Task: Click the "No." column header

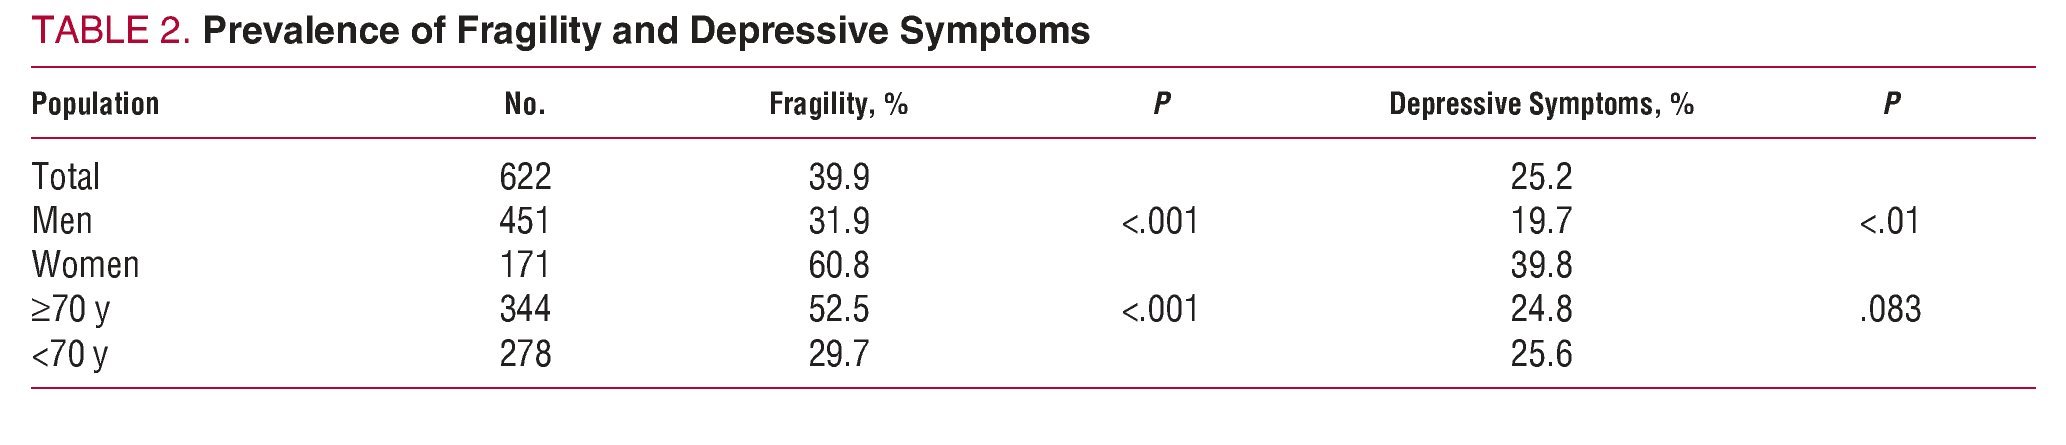Action: [525, 104]
